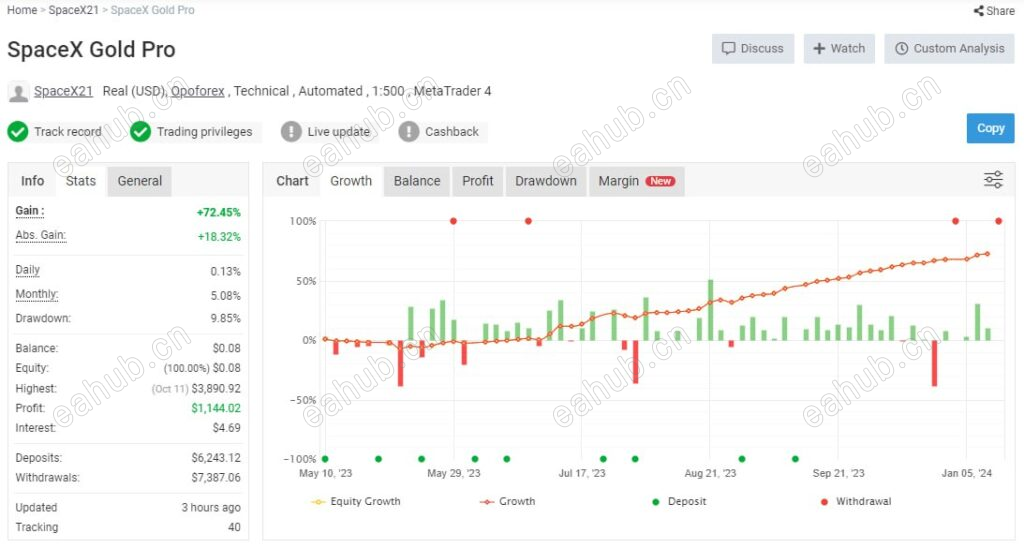Screen dimensions: 1024x548
Task: Open the General tab
Action: [x=140, y=181]
